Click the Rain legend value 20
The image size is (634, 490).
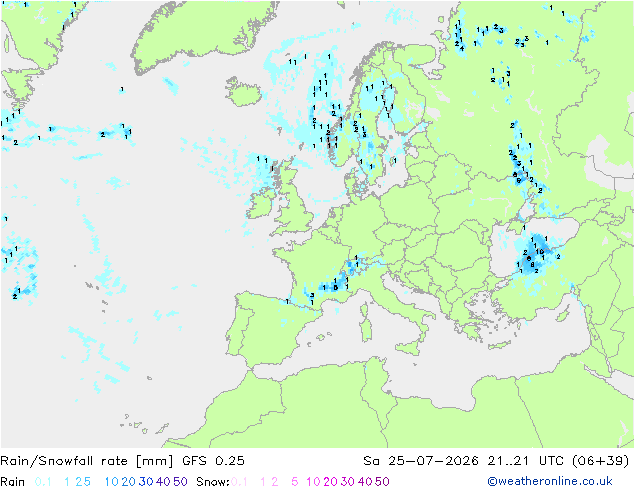(129, 482)
